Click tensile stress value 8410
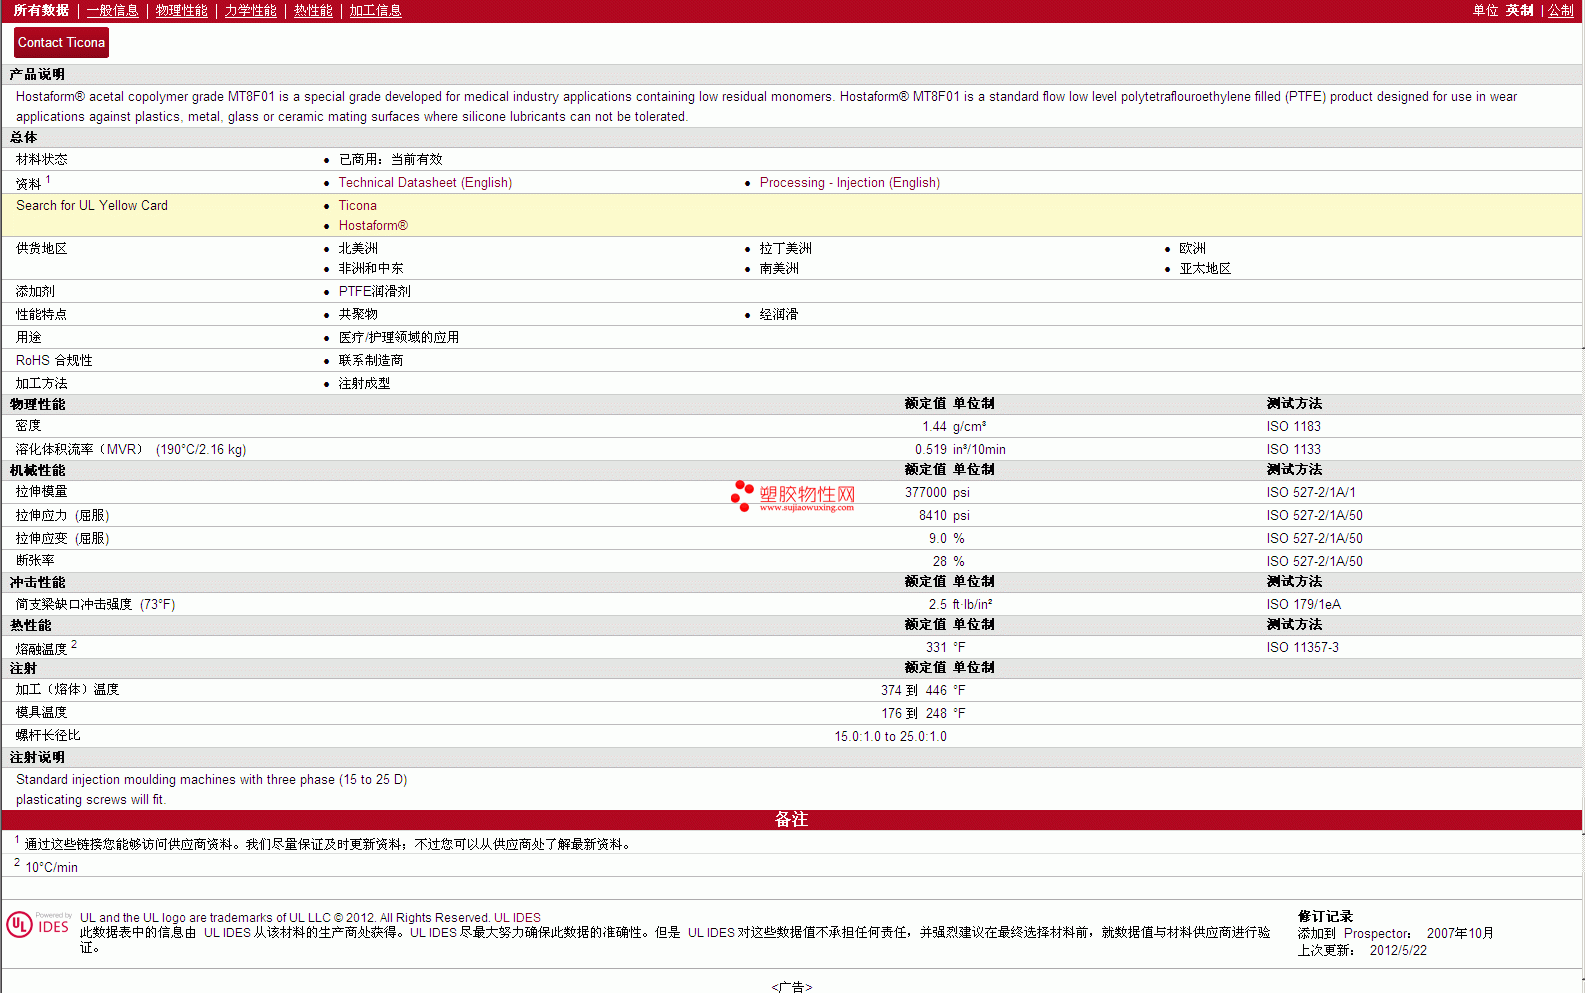The width and height of the screenshot is (1585, 993). click(x=933, y=516)
